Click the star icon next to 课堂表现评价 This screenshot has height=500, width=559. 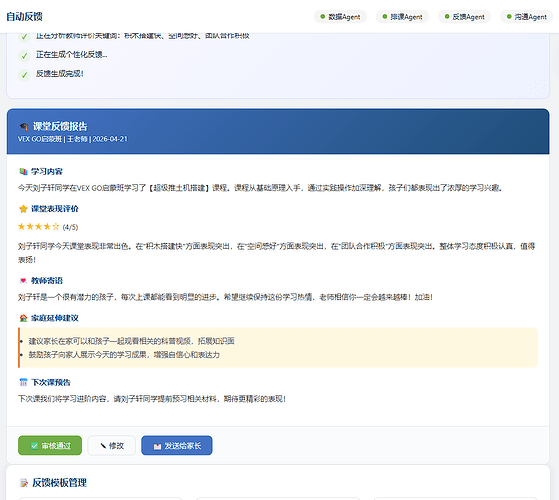pos(23,209)
